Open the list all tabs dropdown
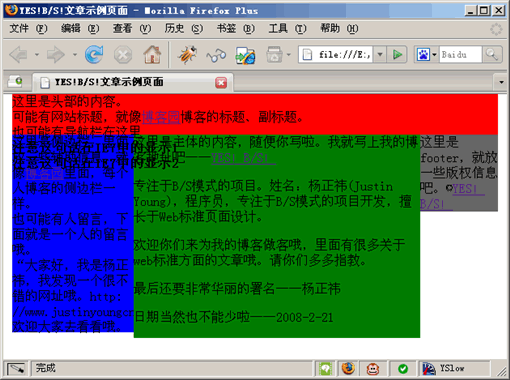Viewport: 510px width, 380px height. pyautogui.click(x=501, y=82)
